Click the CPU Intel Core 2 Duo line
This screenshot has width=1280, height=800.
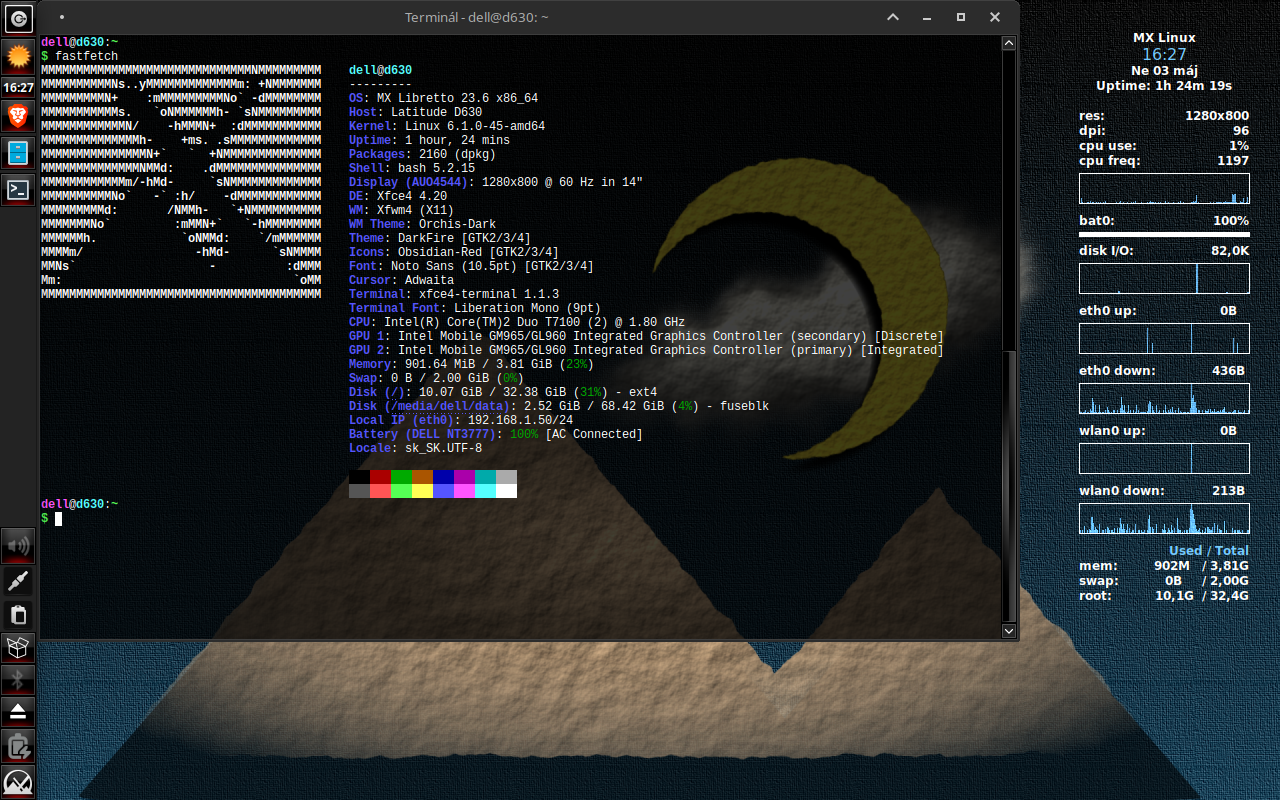(x=517, y=322)
